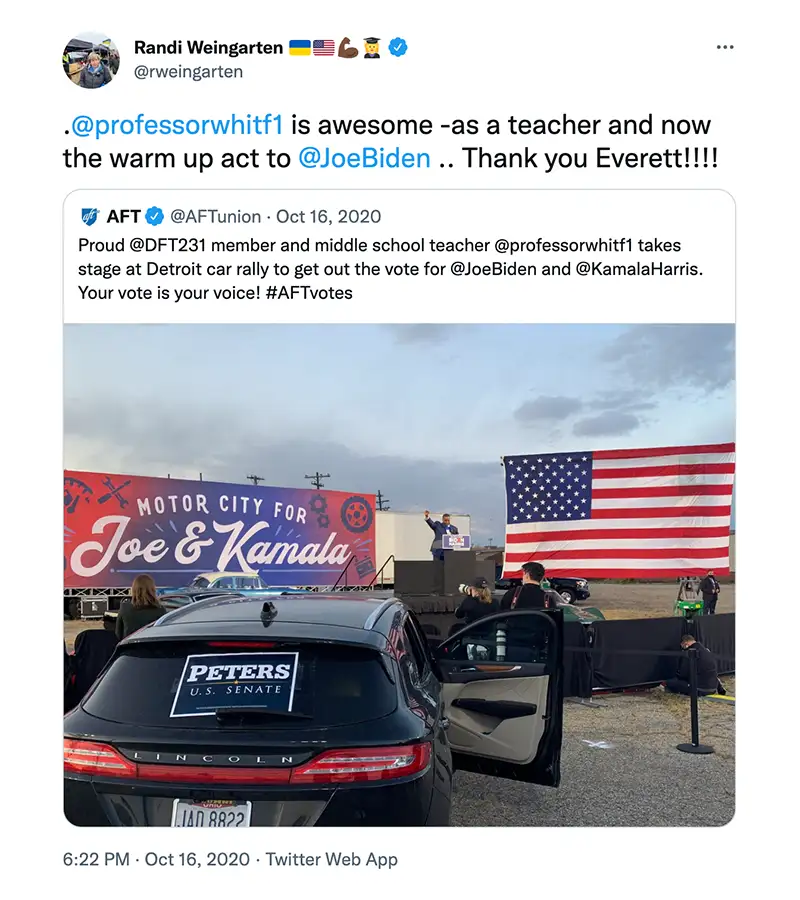The height and width of the screenshot is (900, 800).
Task: Open the @rweingarten handle
Action: click(x=188, y=72)
